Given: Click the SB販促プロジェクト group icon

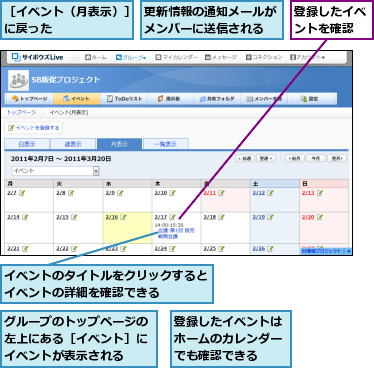Looking at the screenshot, I should coord(19,80).
